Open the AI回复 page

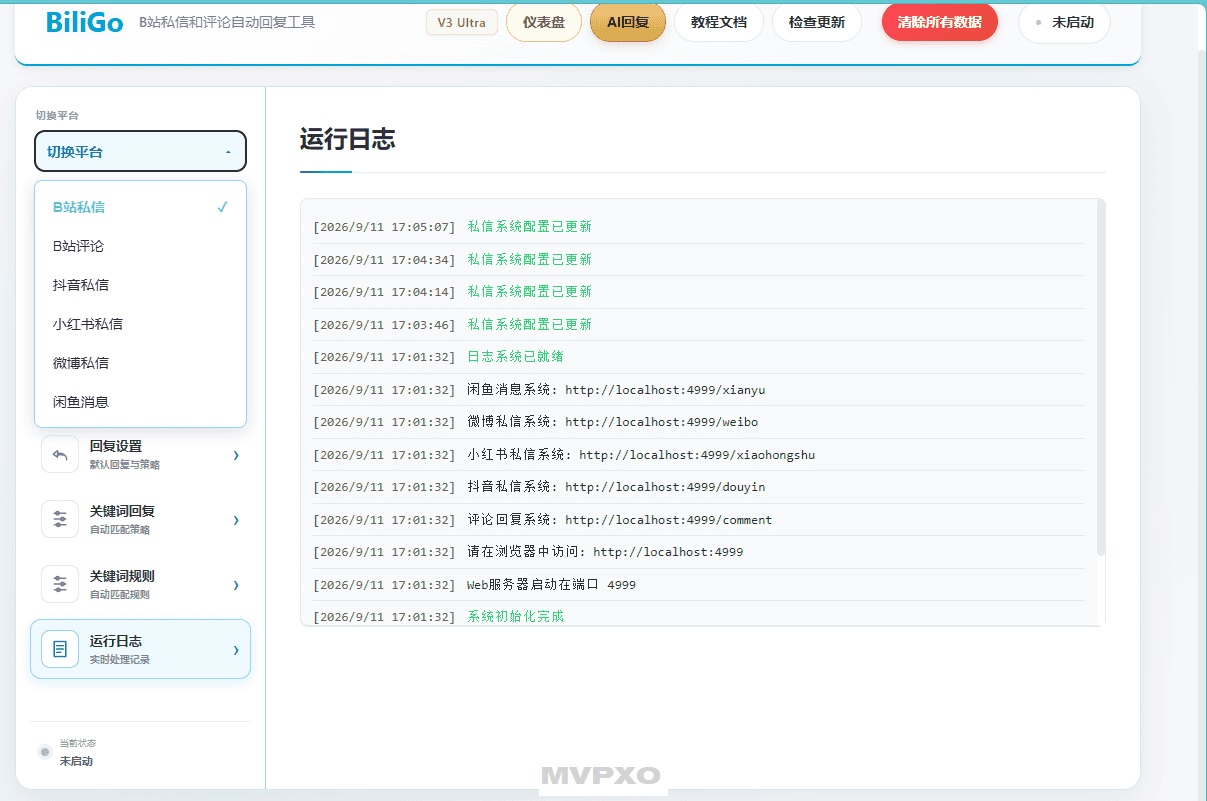point(628,22)
